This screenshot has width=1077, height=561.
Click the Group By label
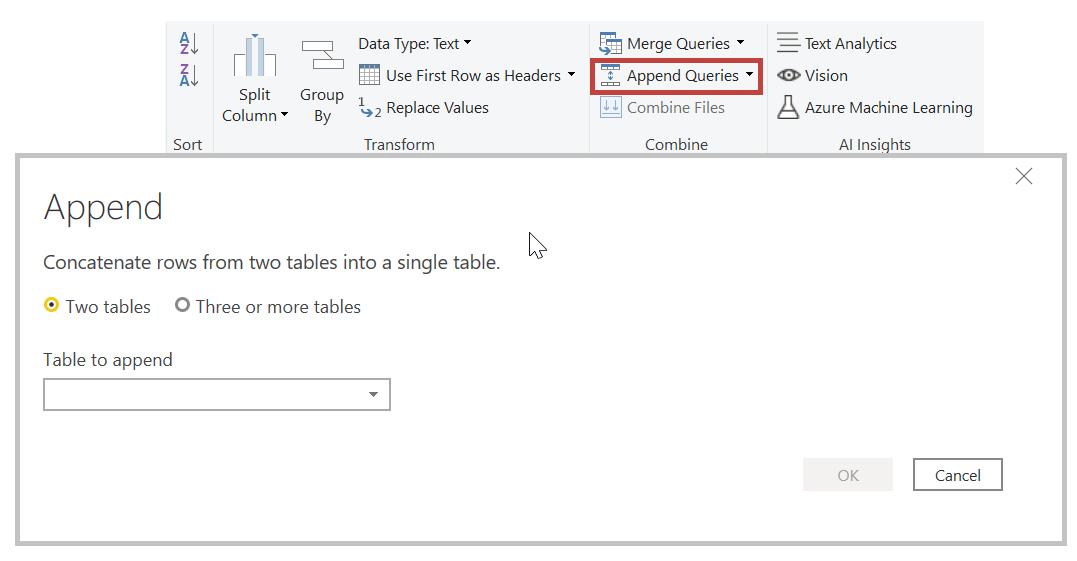(x=322, y=105)
